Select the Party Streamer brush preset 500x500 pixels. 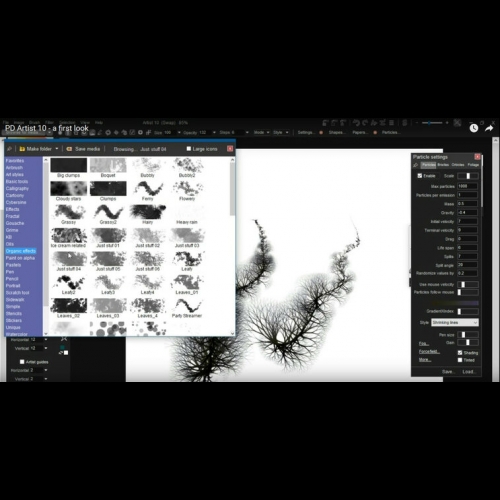187,308
